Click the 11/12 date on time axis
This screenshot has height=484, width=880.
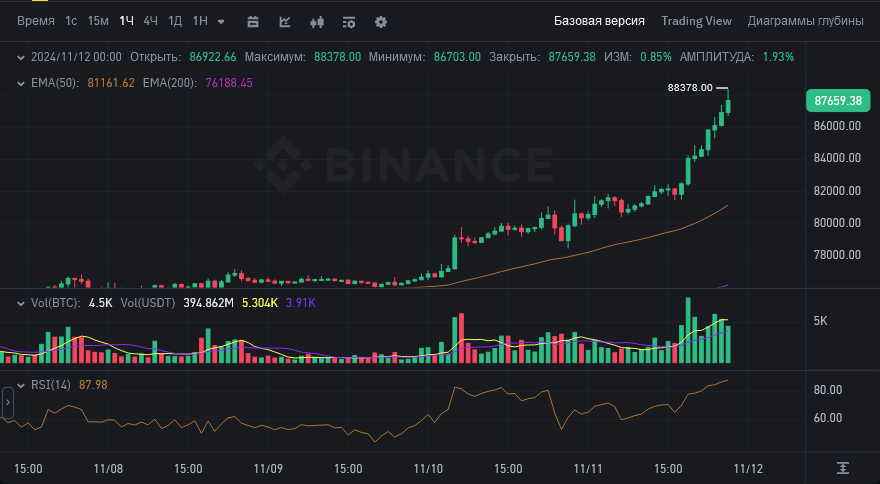pos(749,469)
